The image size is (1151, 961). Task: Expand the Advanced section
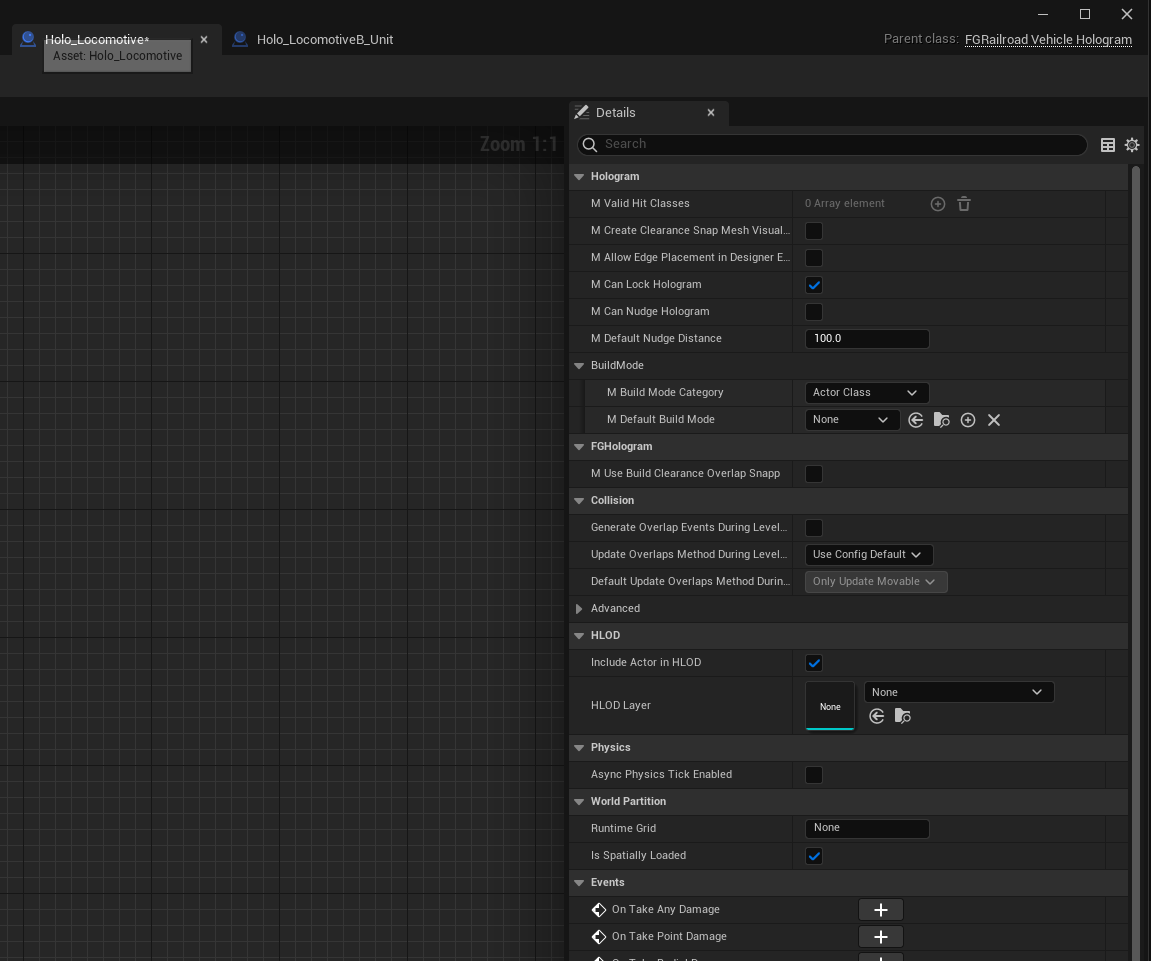click(x=579, y=609)
